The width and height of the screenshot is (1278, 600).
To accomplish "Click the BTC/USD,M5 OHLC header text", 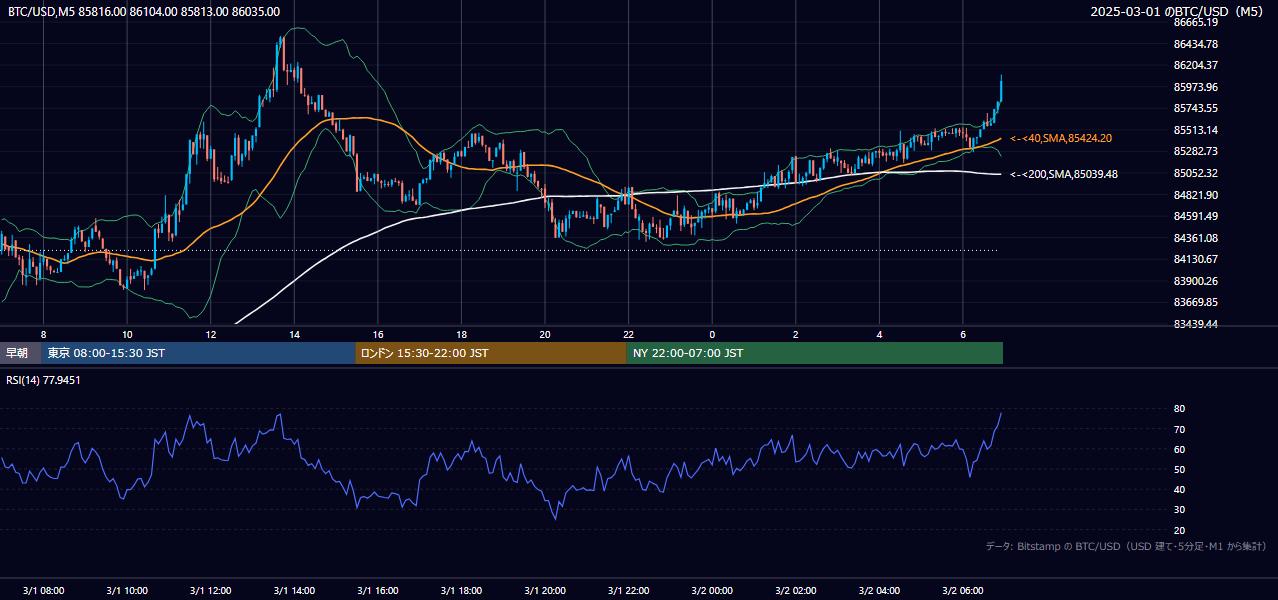I will (144, 11).
